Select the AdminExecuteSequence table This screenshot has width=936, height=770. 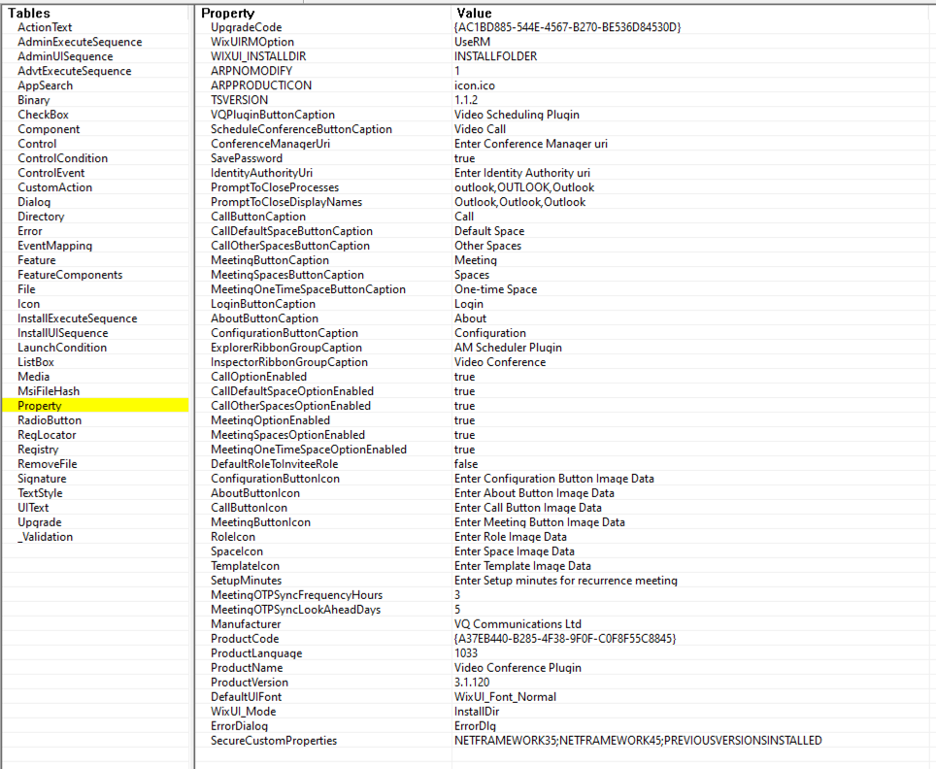point(80,42)
